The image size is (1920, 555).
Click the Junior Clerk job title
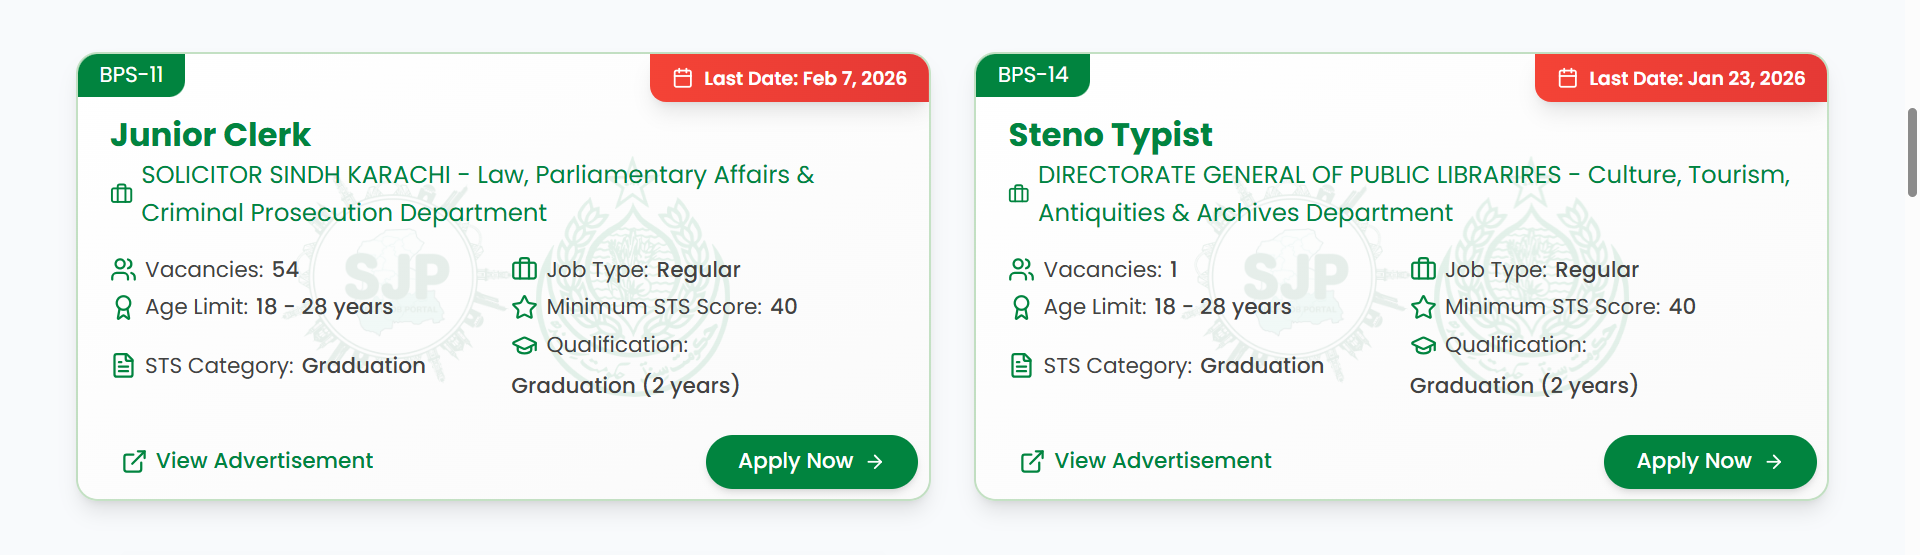click(x=211, y=135)
